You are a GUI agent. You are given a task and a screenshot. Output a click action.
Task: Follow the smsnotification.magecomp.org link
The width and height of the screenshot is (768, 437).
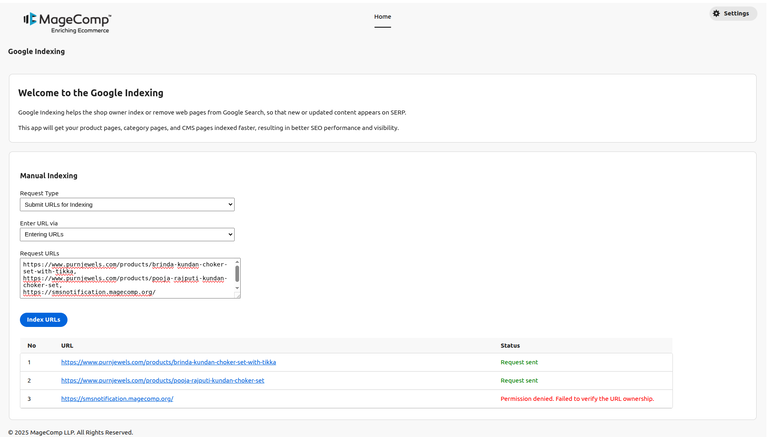tap(117, 399)
